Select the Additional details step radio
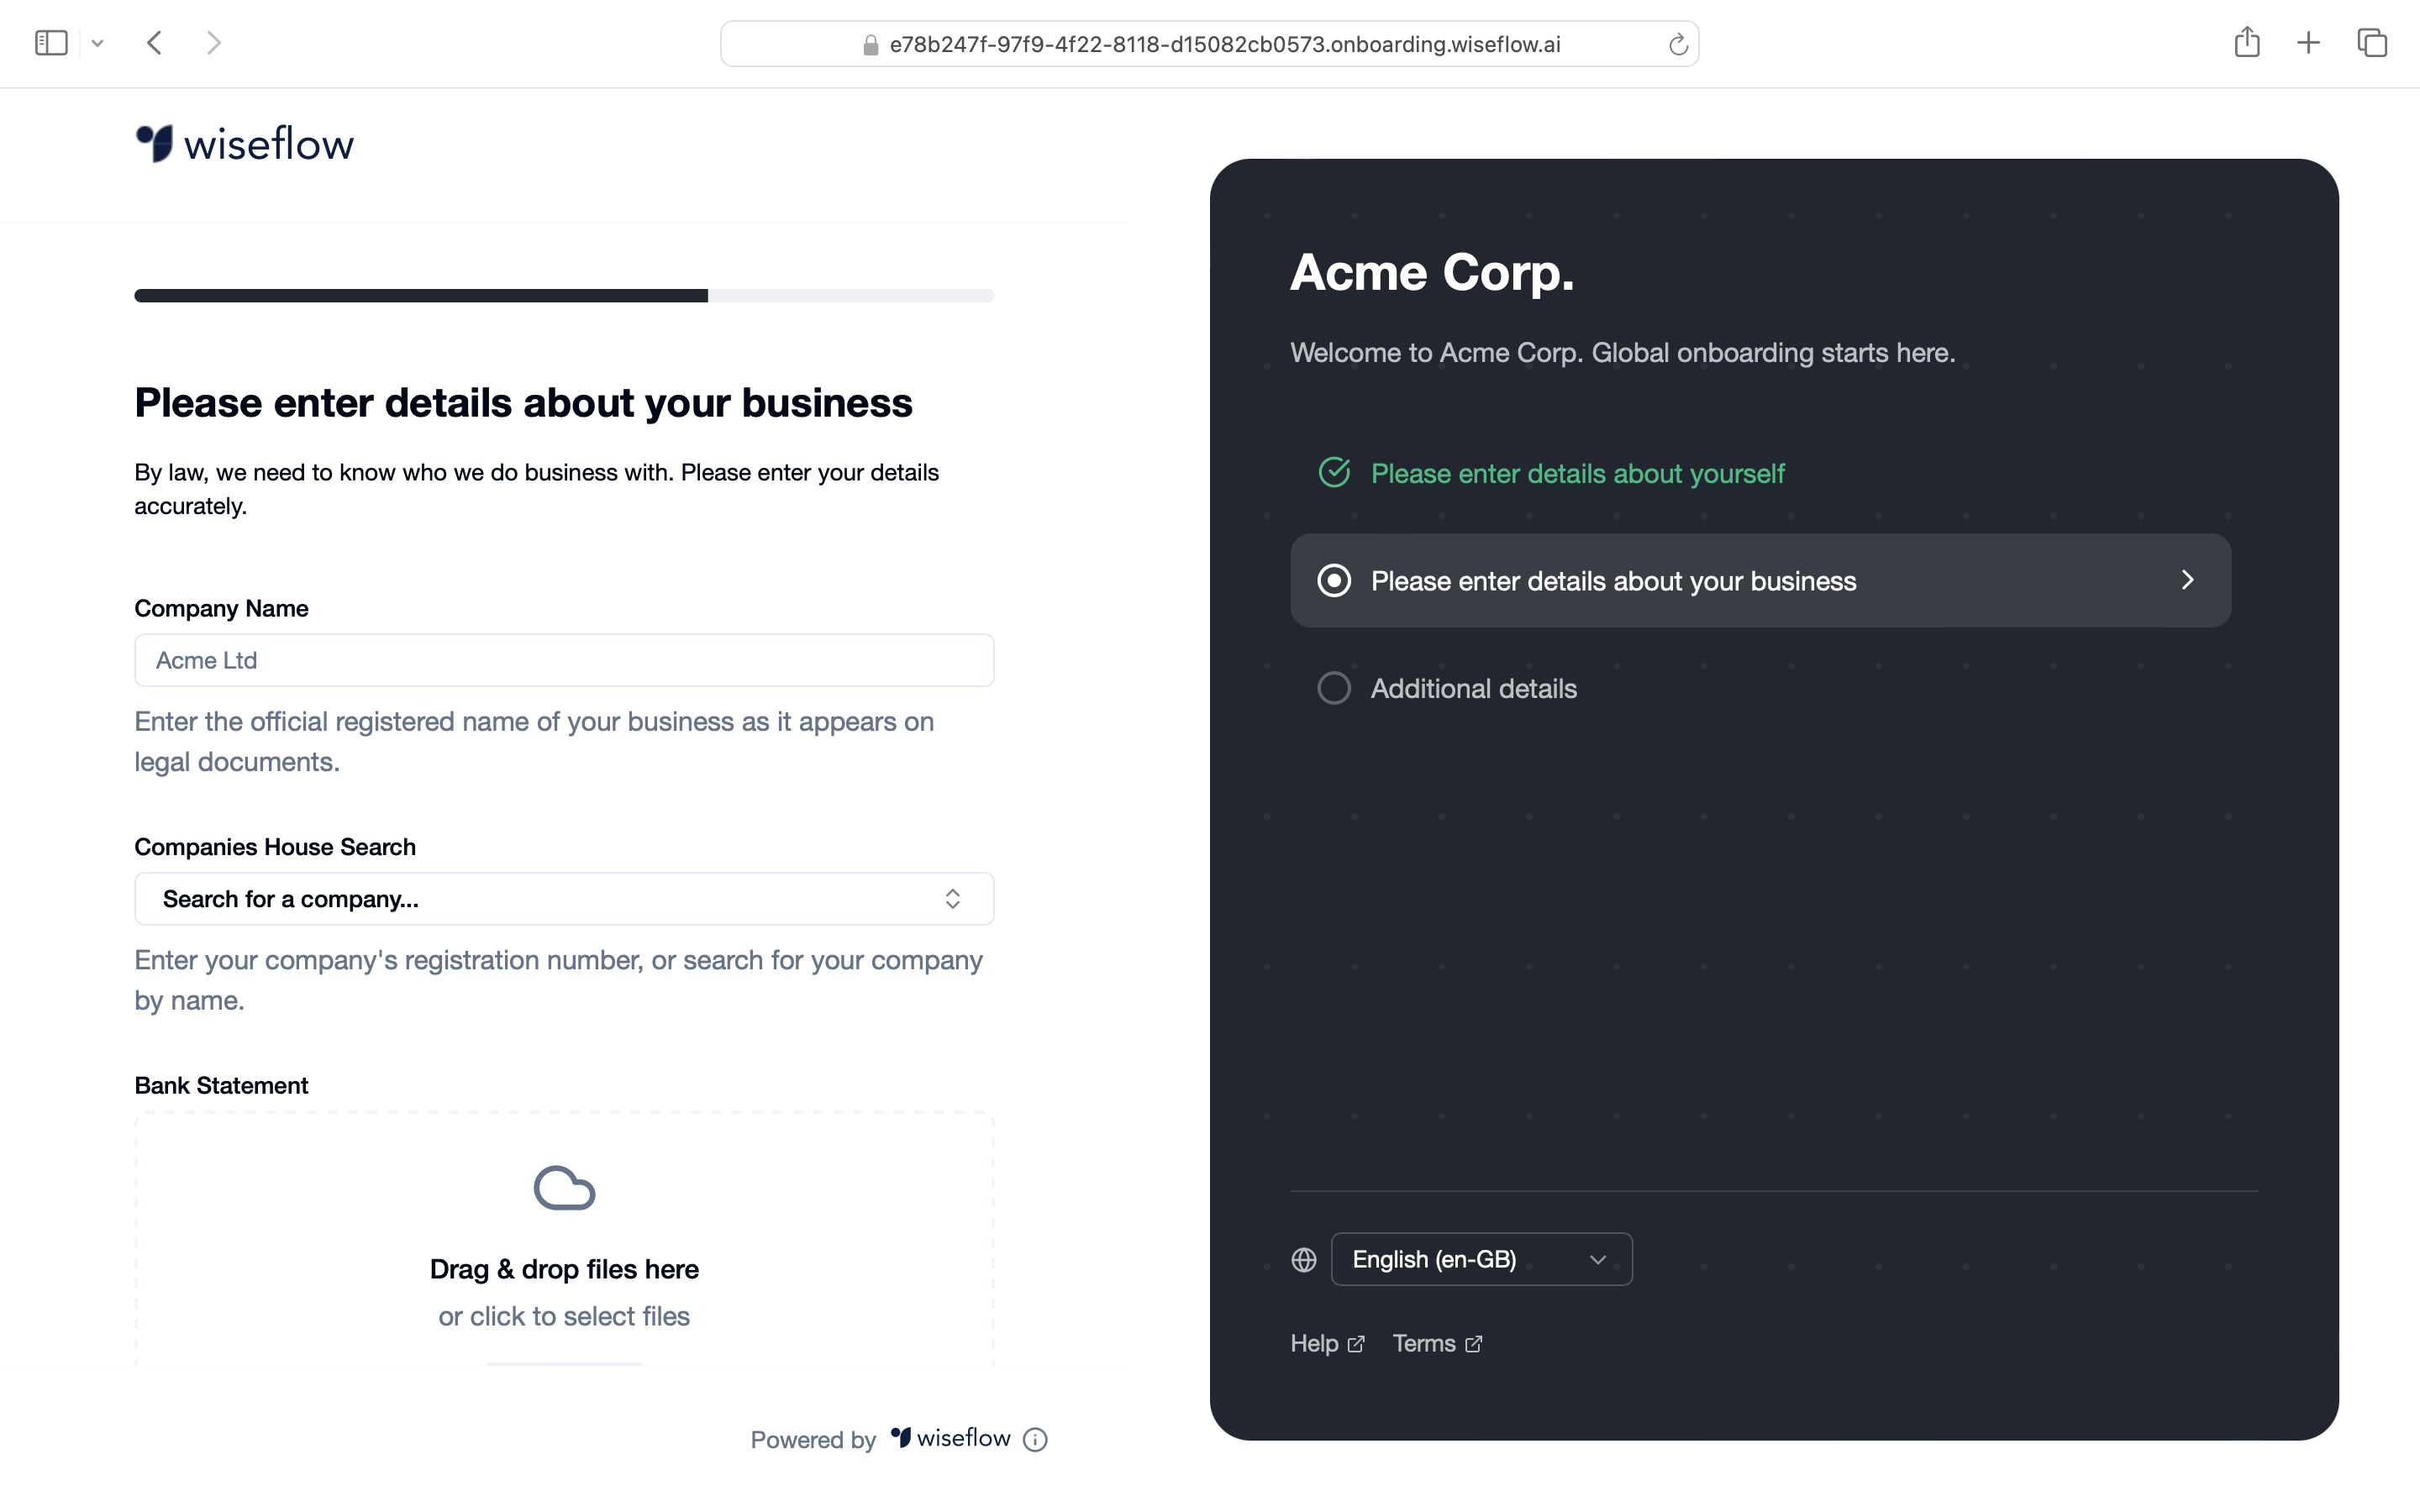 click(x=1334, y=687)
